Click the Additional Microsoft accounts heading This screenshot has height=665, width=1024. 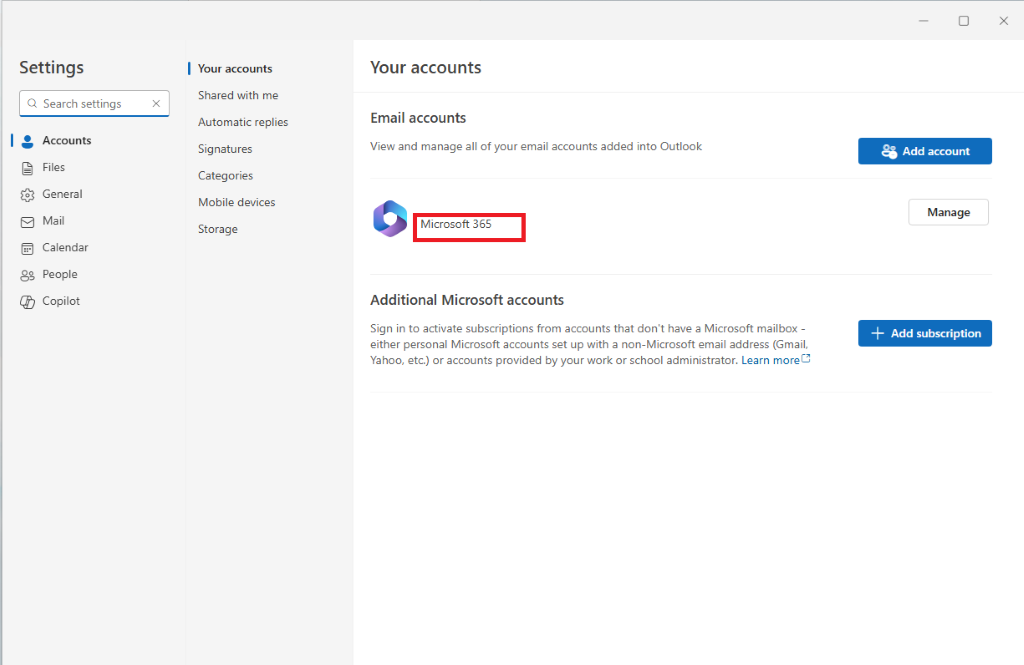pyautogui.click(x=467, y=300)
